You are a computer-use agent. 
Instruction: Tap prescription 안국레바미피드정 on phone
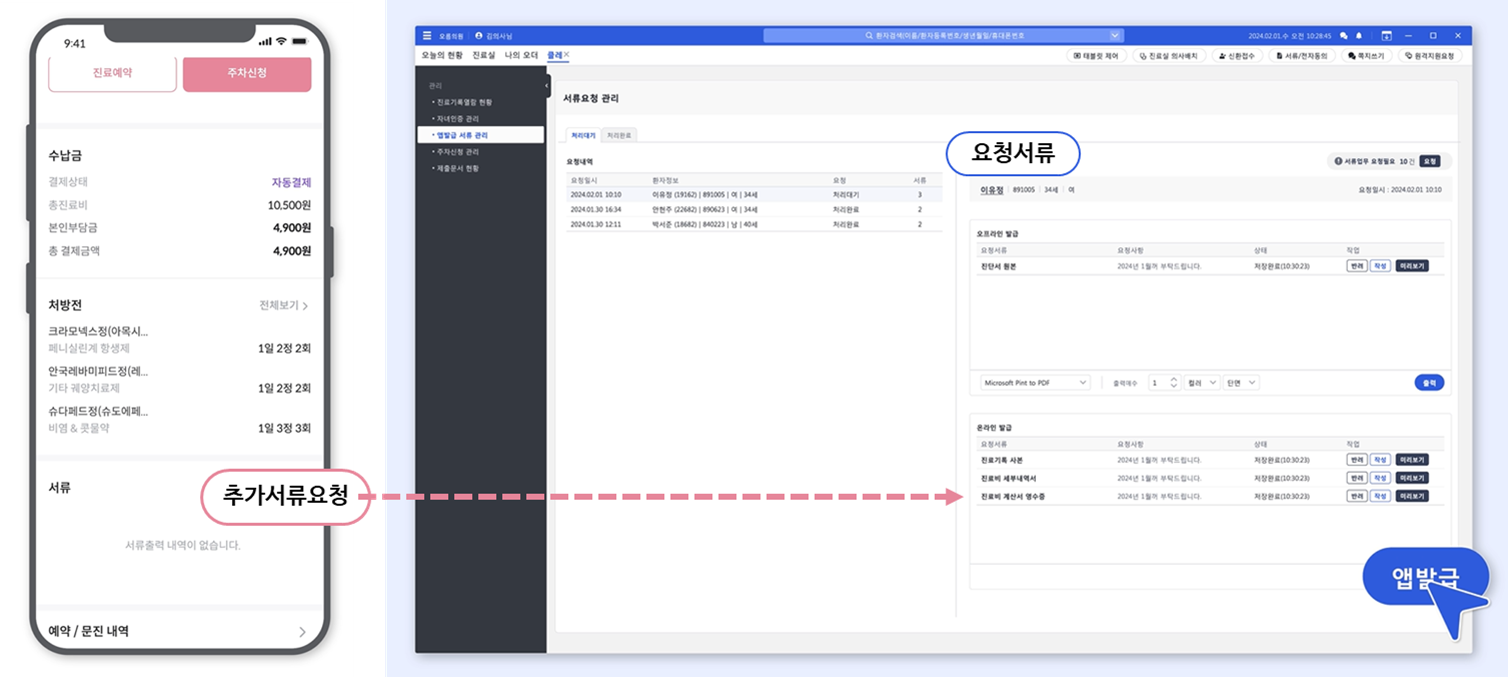pyautogui.click(x=98, y=371)
